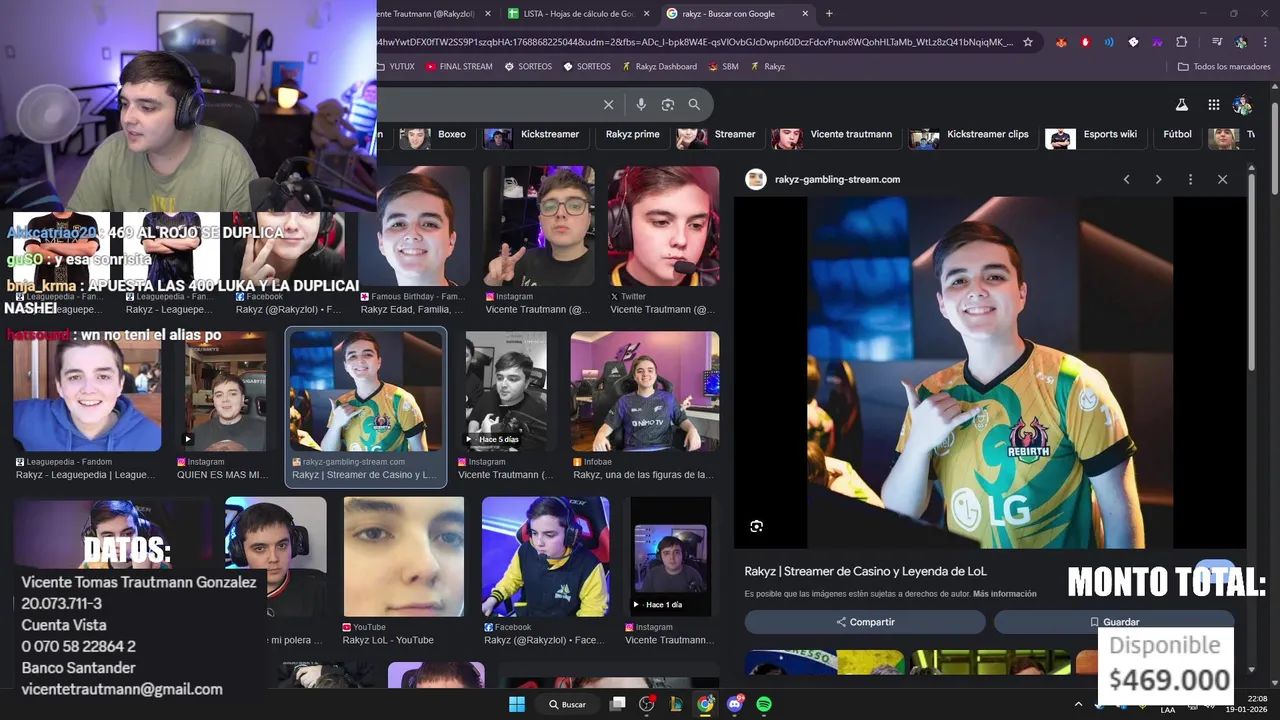Close the image preview panel

tap(1222, 179)
